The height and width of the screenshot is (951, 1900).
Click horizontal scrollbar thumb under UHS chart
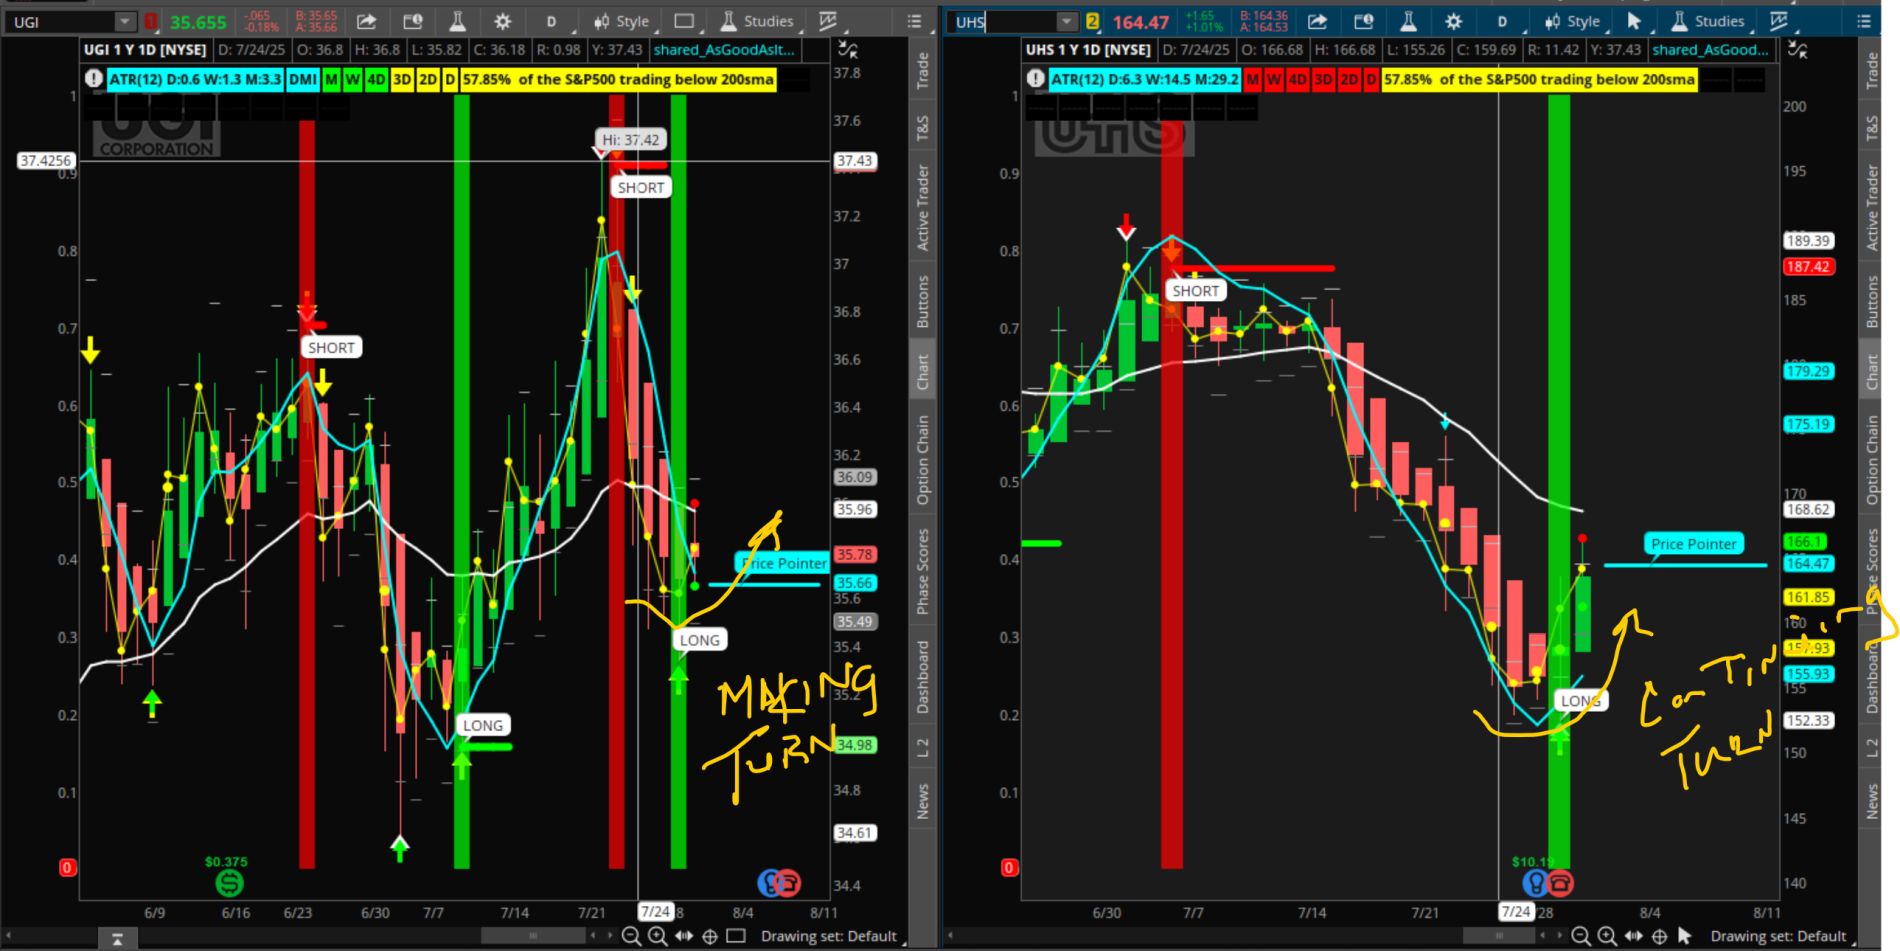click(x=1499, y=936)
